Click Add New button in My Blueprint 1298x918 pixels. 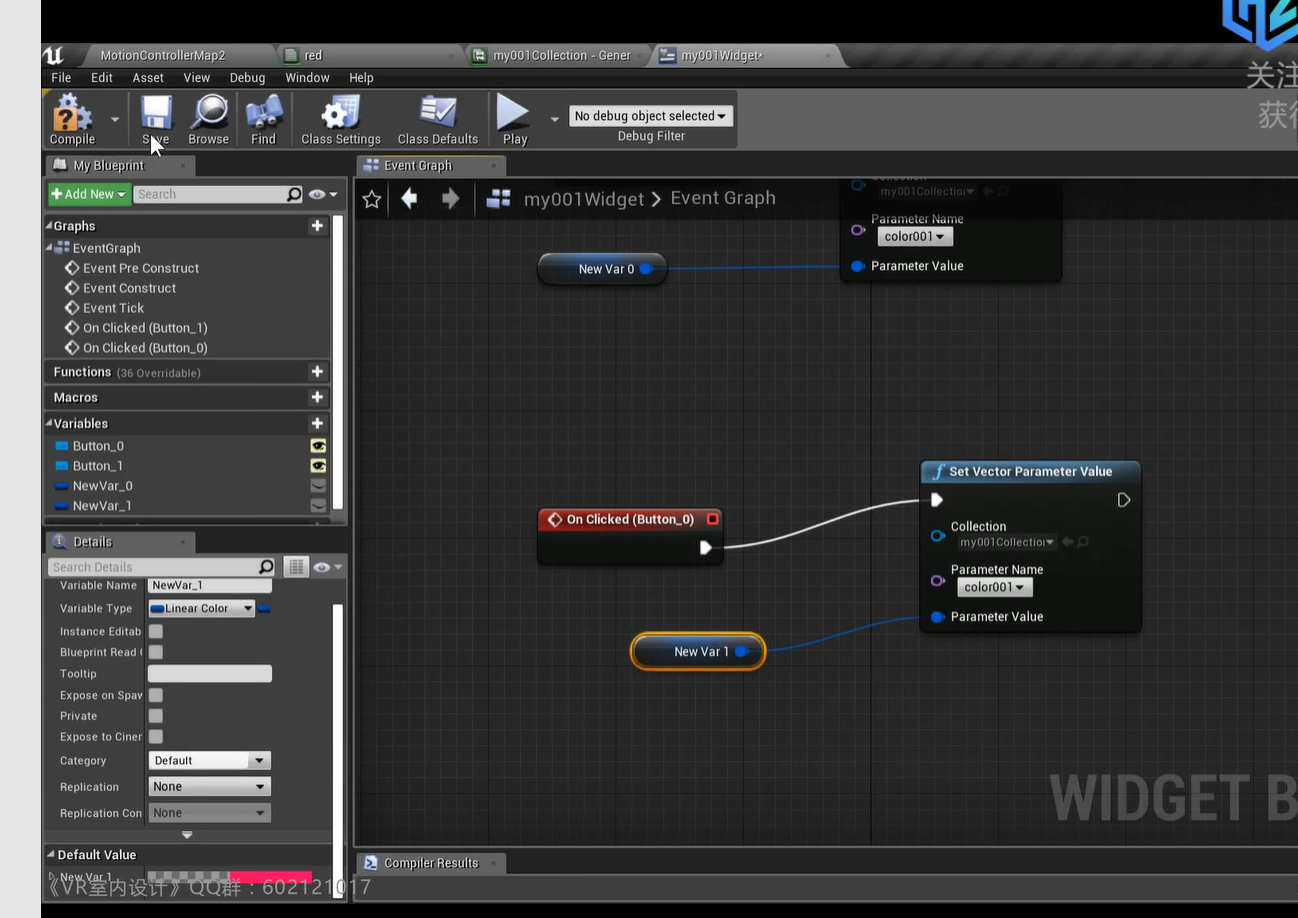click(89, 194)
